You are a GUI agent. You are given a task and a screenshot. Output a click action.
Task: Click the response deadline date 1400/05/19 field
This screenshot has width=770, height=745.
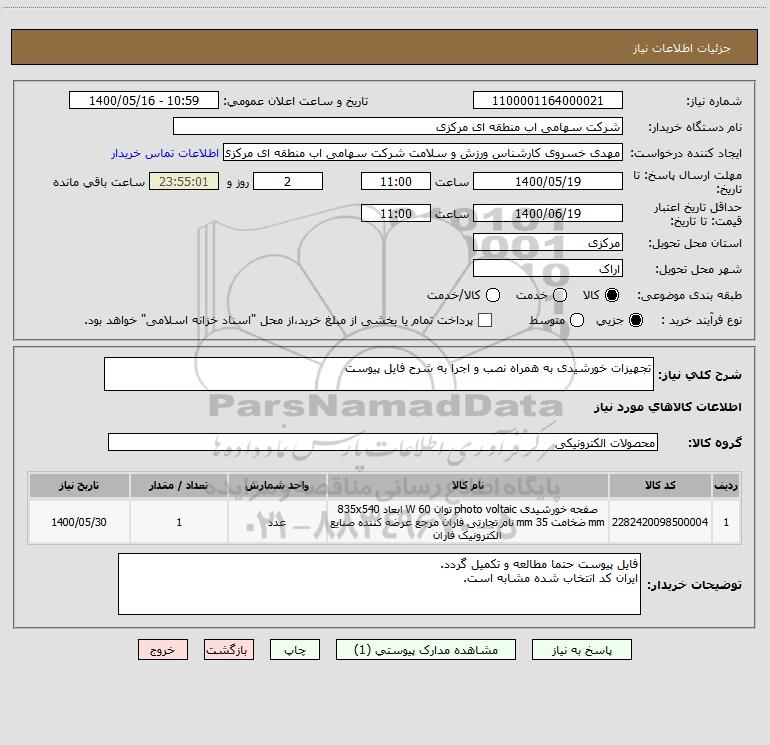[x=548, y=181]
